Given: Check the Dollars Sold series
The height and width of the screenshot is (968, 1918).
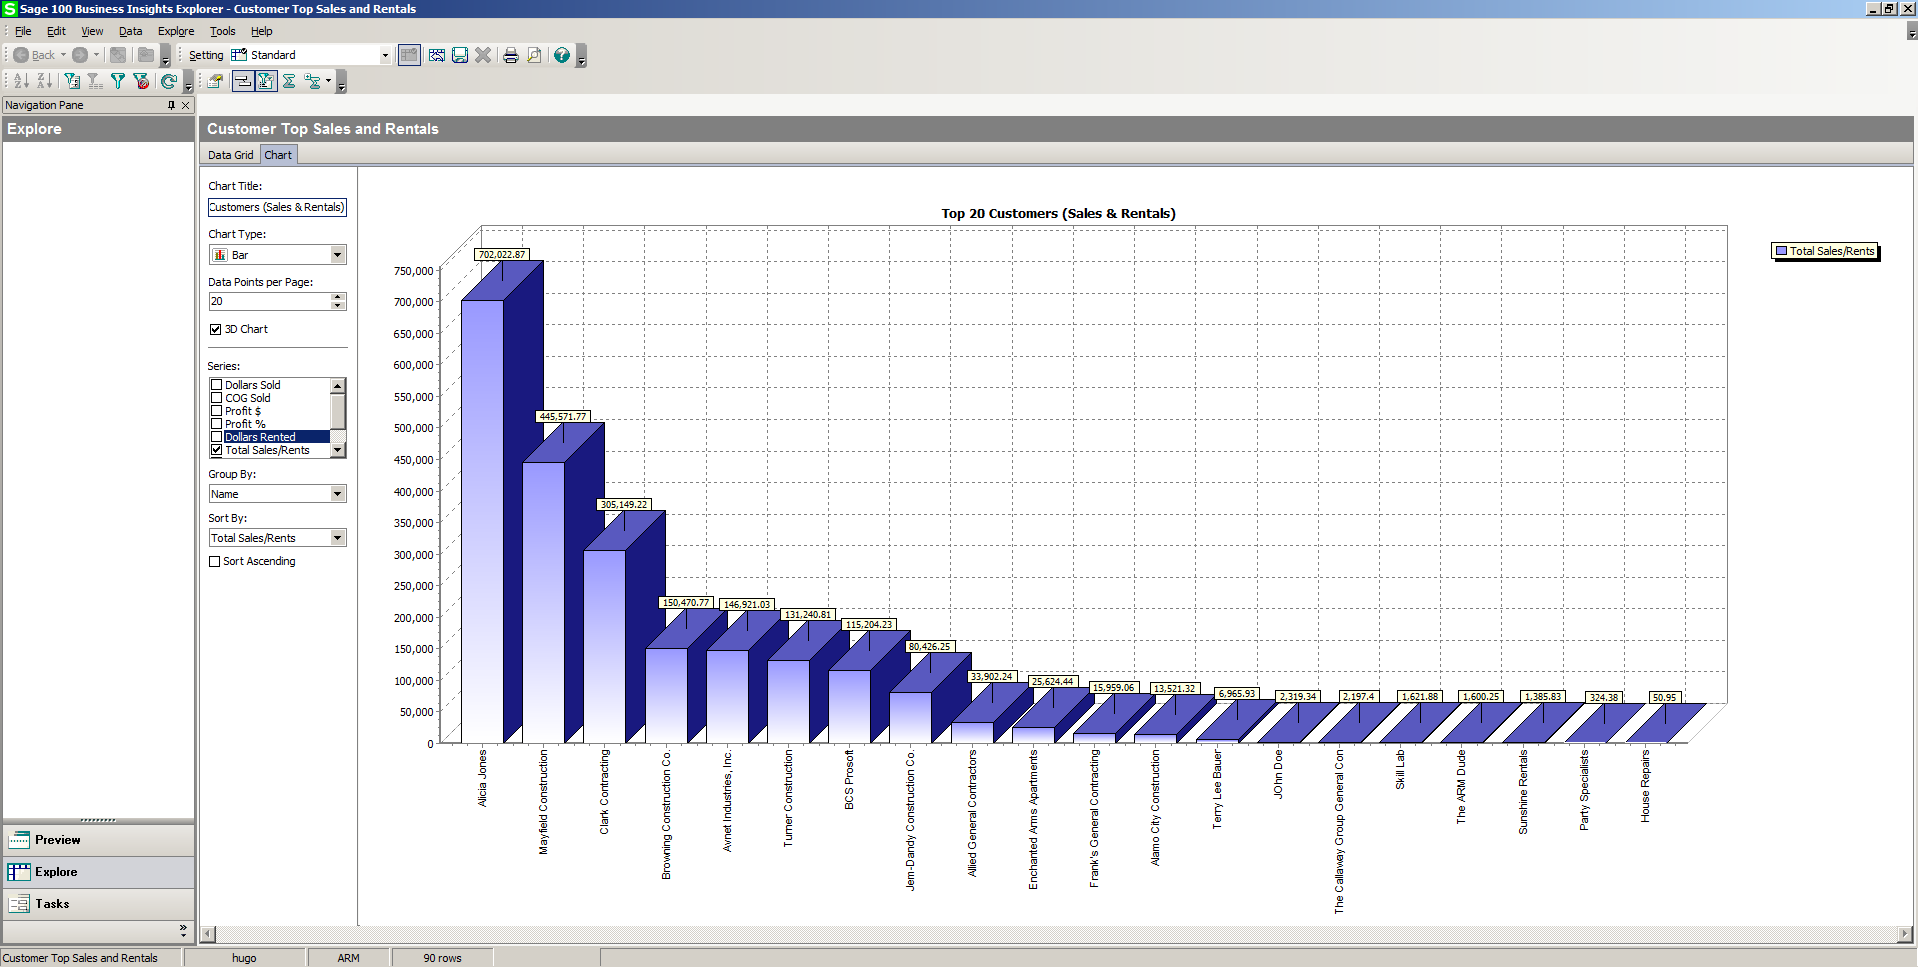Looking at the screenshot, I should point(216,384).
